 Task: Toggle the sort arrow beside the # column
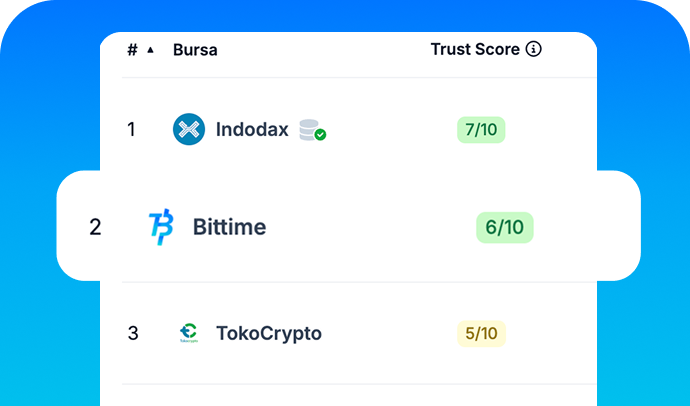point(150,50)
